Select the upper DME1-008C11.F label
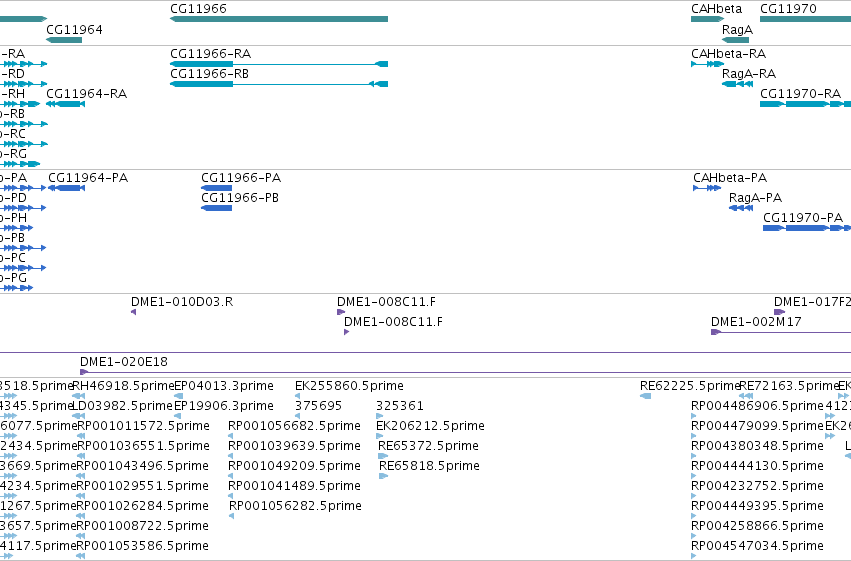This screenshot has height=561, width=851. pos(386,302)
